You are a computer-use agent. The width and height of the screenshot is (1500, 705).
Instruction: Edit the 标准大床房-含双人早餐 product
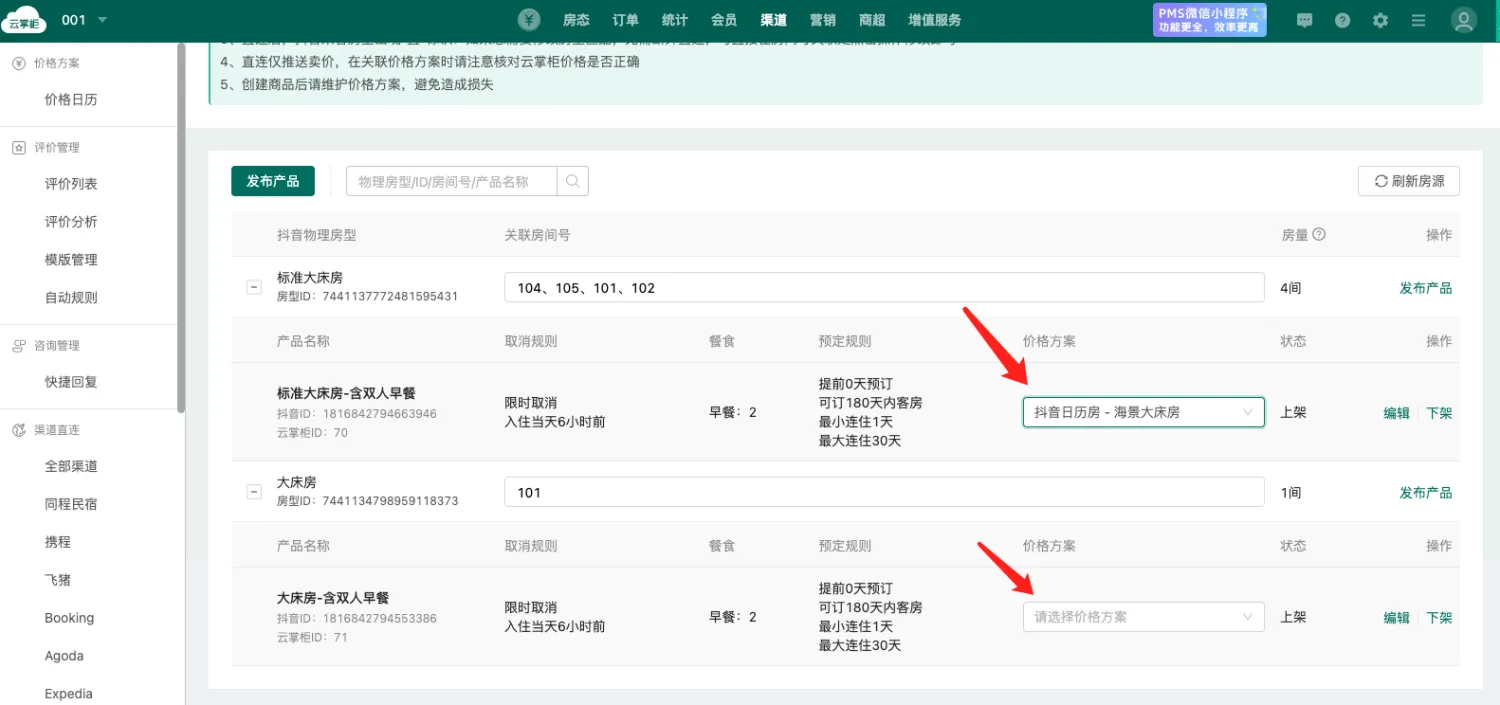point(1397,413)
